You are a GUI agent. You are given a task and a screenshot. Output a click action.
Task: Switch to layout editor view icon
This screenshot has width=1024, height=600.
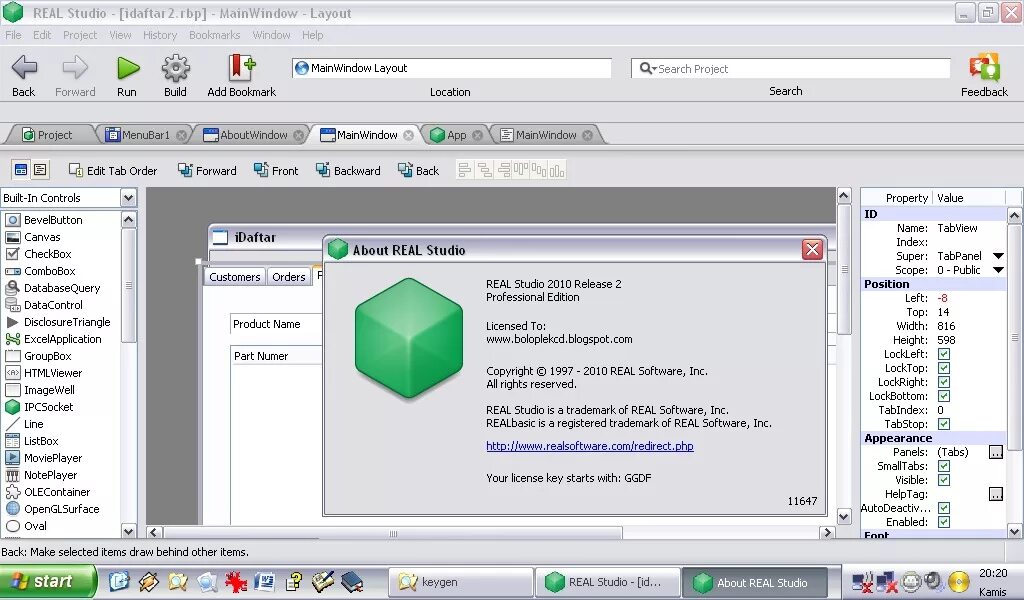tap(21, 170)
